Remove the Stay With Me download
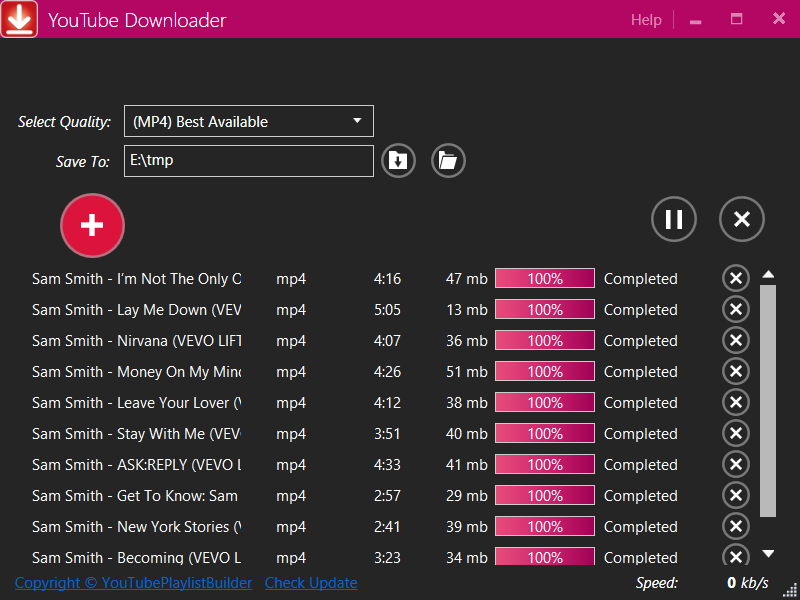The width and height of the screenshot is (800, 600). (736, 433)
